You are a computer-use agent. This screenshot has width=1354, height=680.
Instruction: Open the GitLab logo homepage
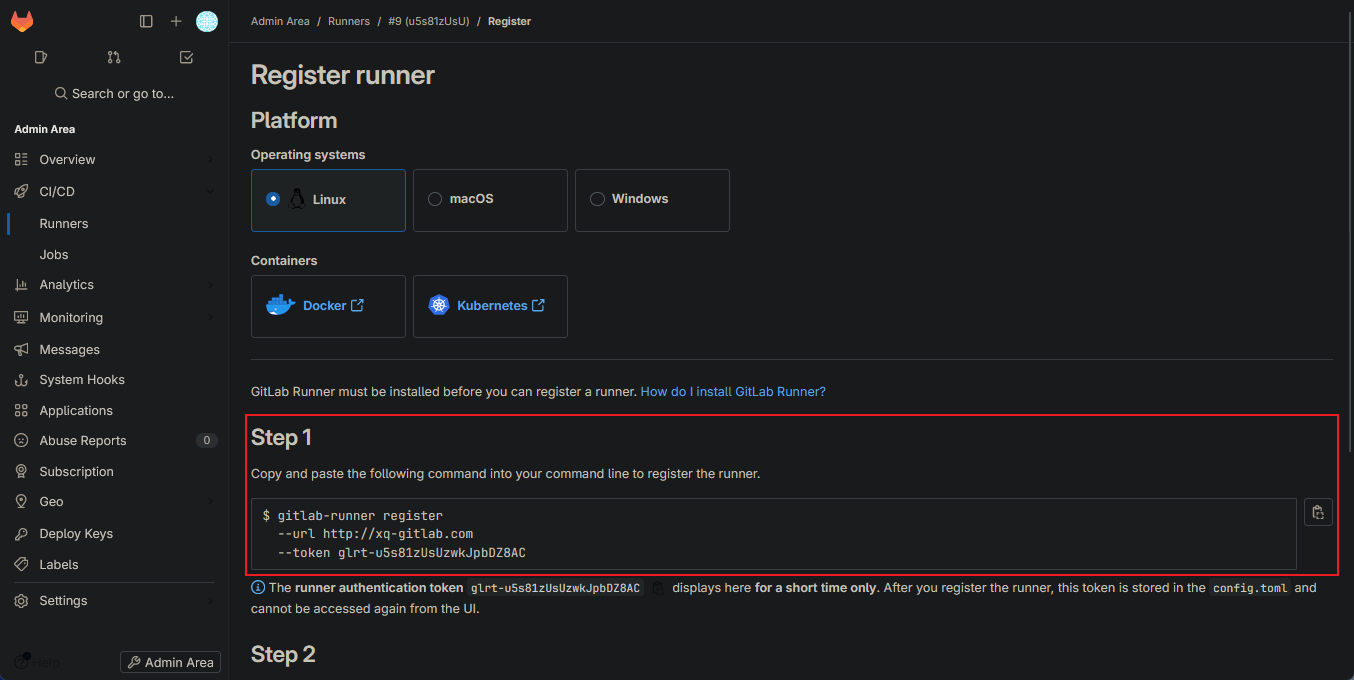pos(22,21)
